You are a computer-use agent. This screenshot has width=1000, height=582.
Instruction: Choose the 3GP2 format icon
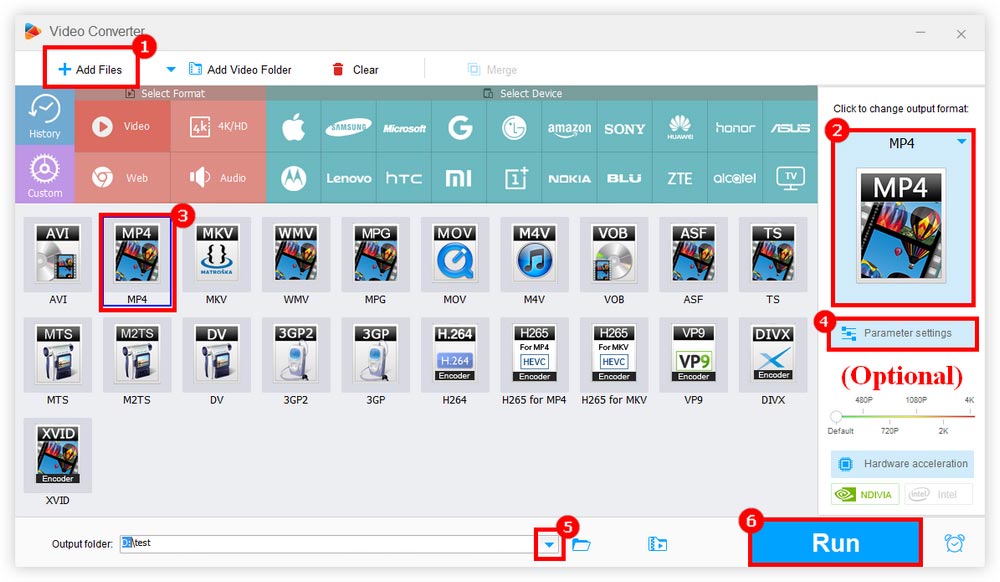(296, 355)
